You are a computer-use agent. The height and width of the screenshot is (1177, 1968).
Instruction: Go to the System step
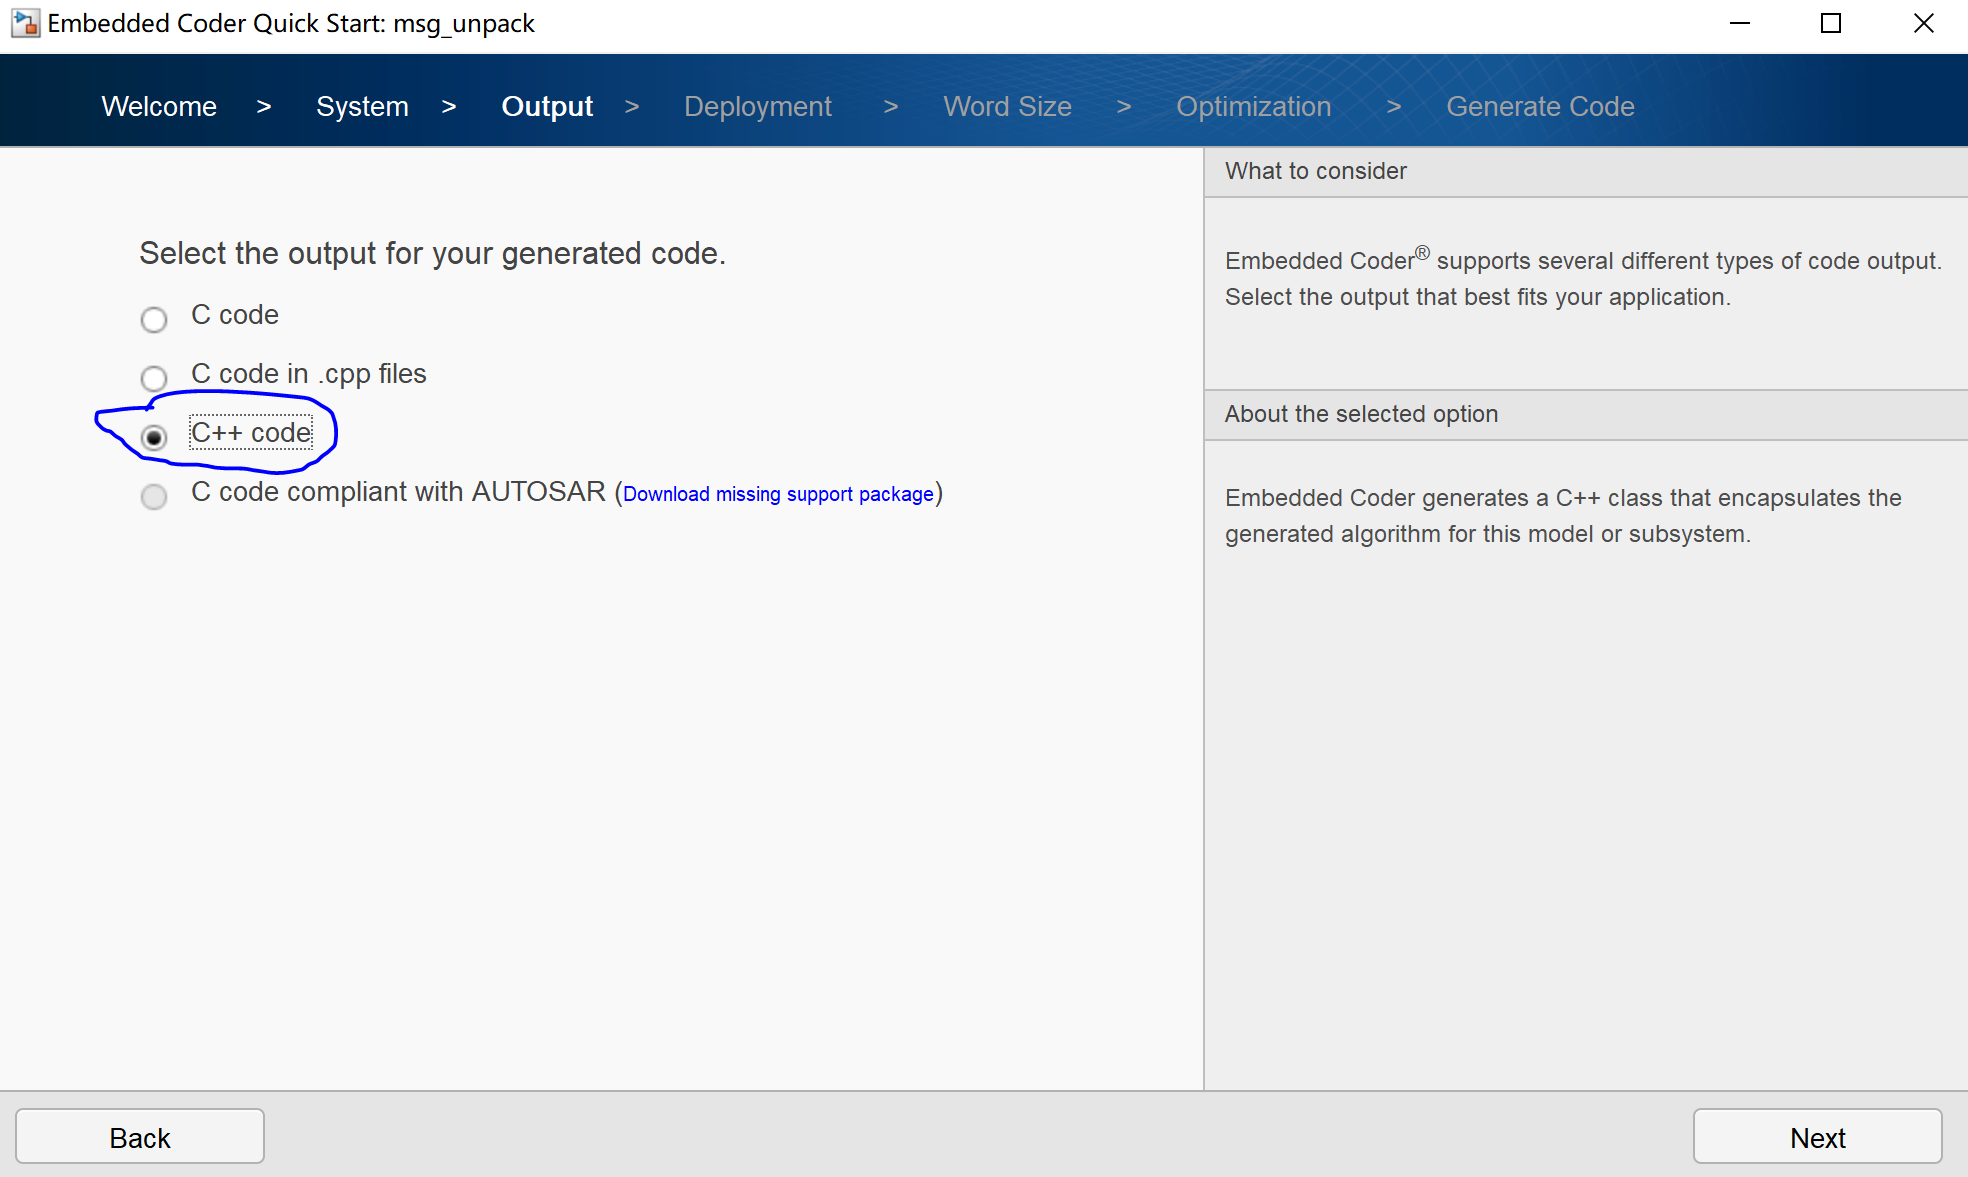coord(362,106)
